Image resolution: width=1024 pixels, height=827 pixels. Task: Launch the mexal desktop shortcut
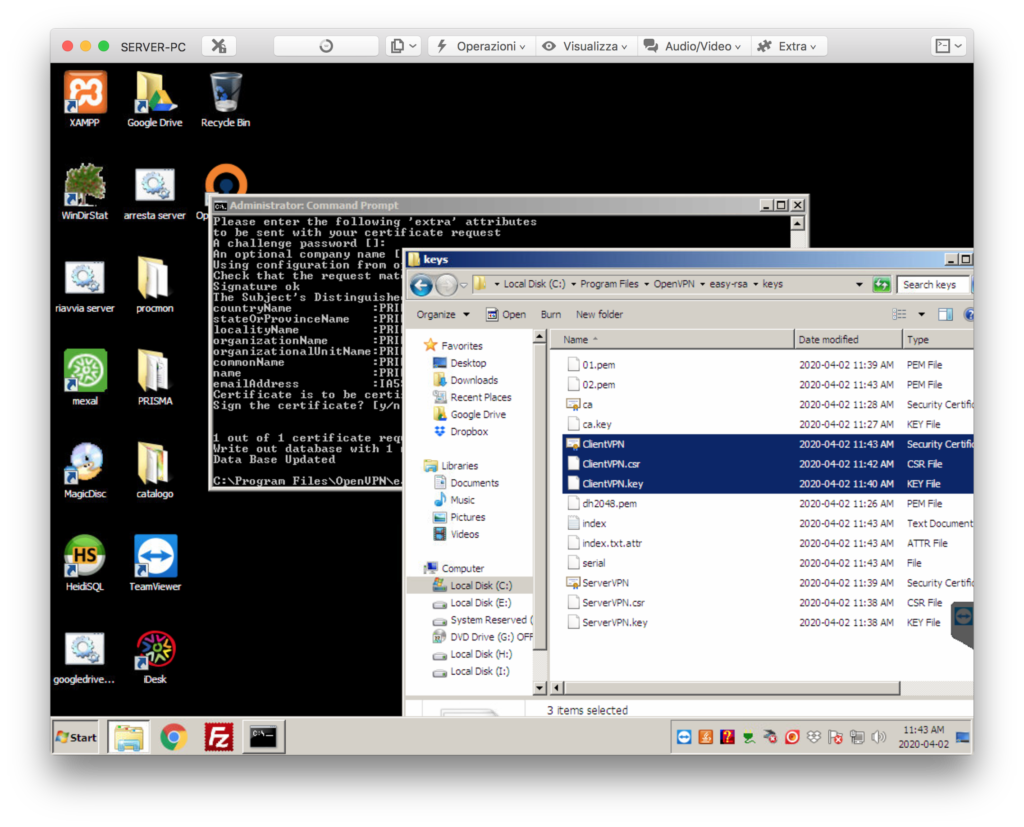85,378
